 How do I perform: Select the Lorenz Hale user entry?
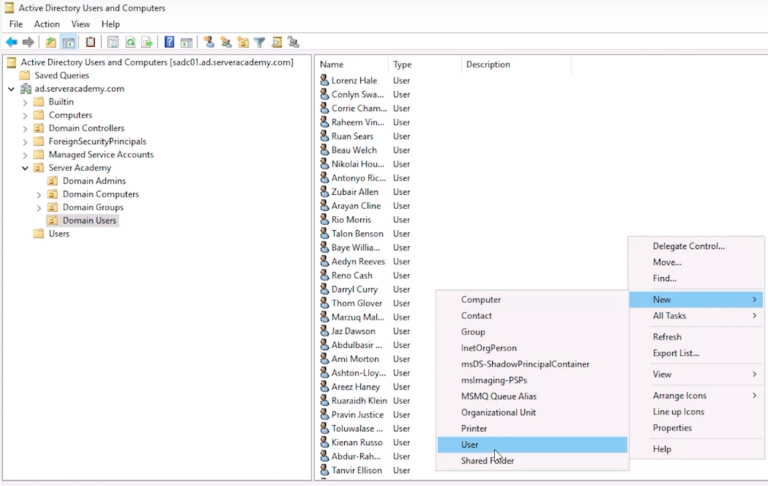[x=354, y=80]
